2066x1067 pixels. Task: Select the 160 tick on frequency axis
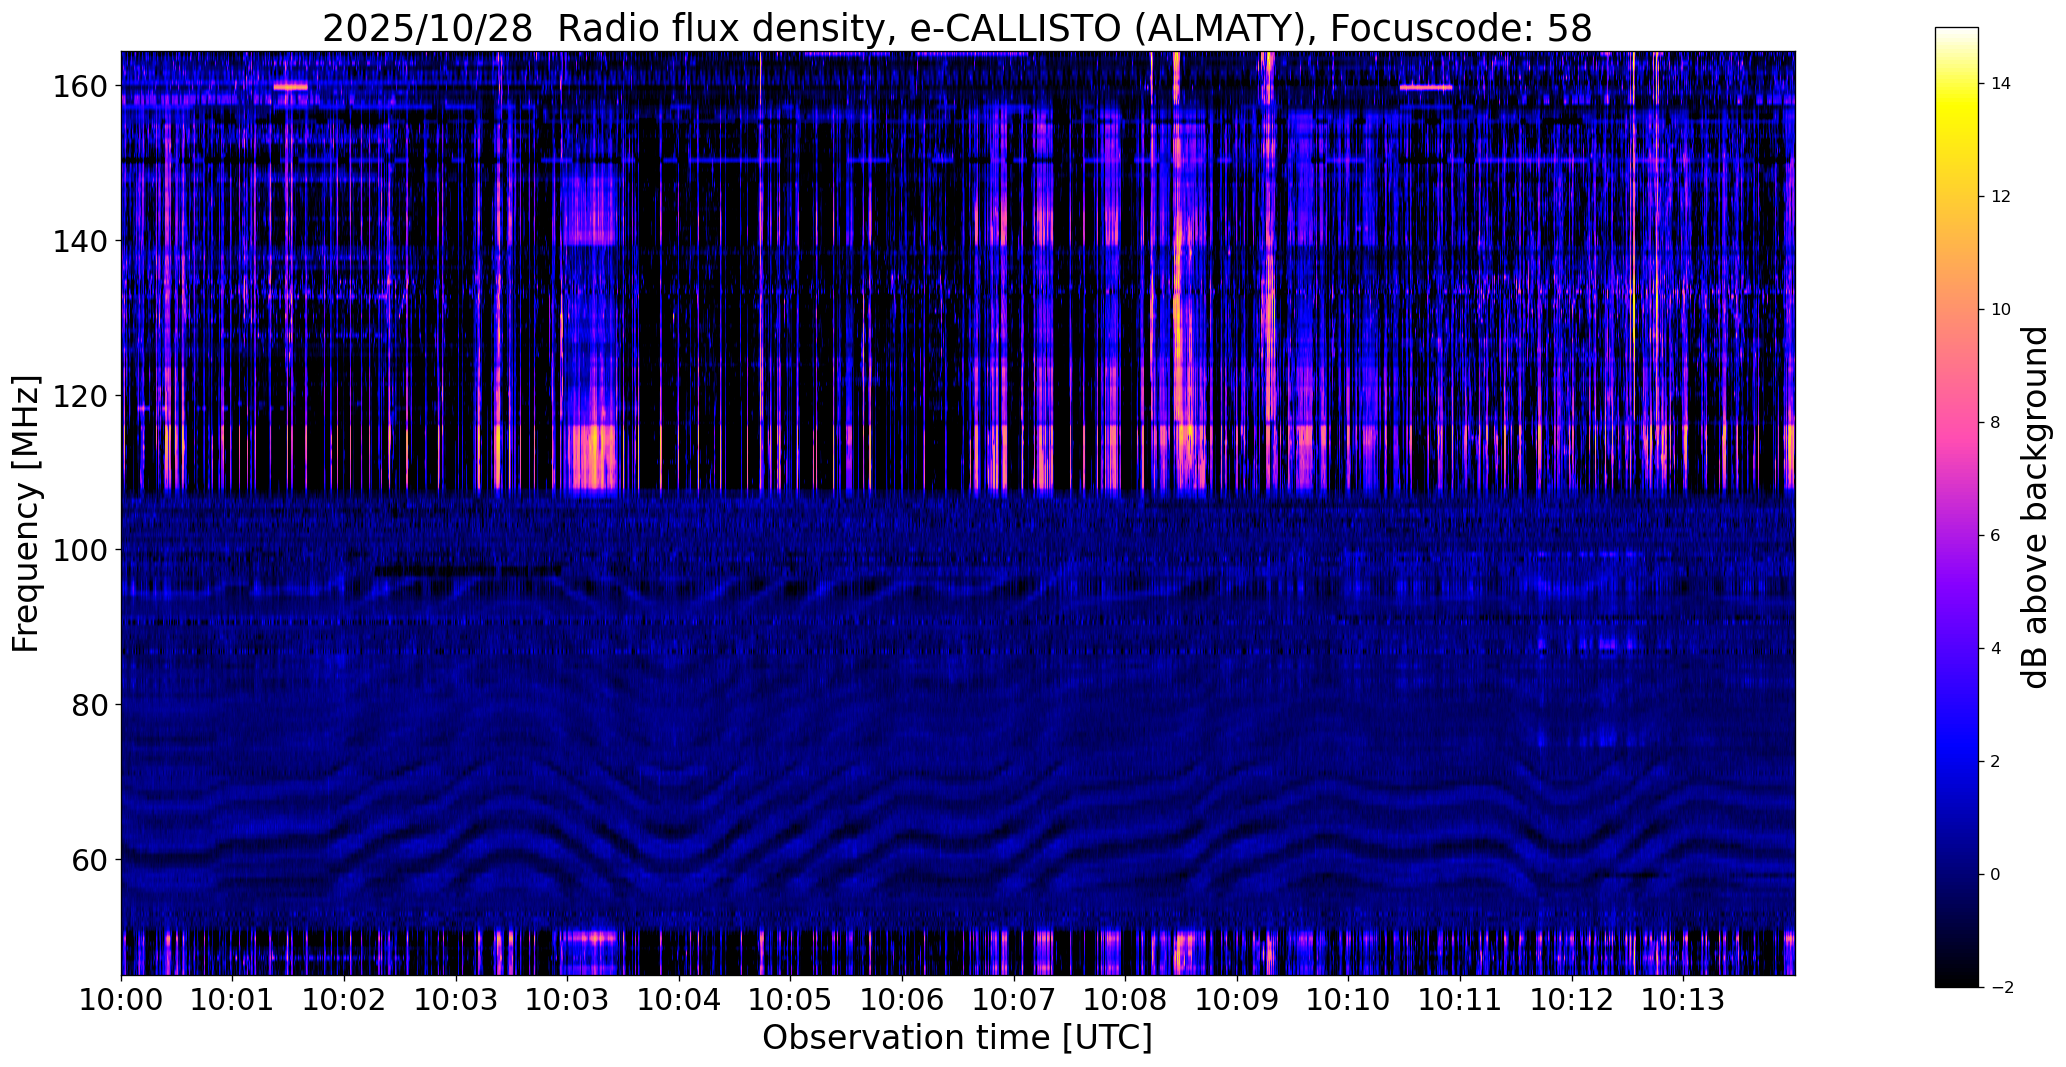coord(80,87)
